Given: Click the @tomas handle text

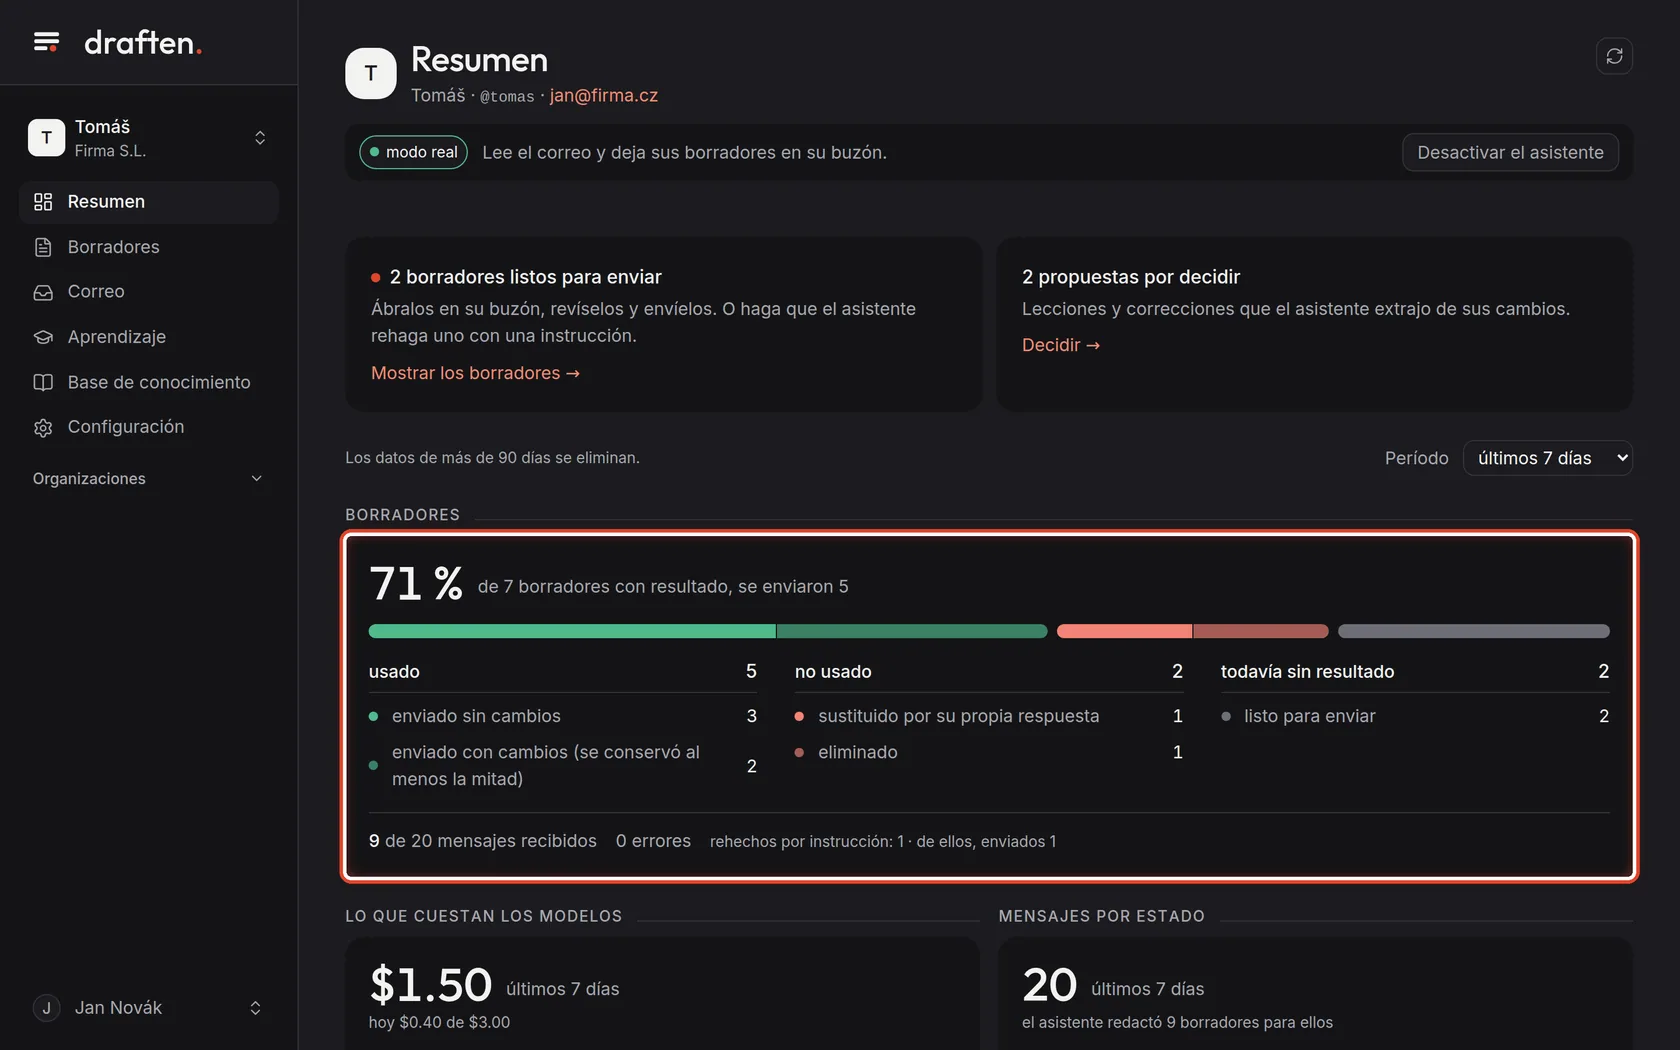Looking at the screenshot, I should (x=507, y=97).
